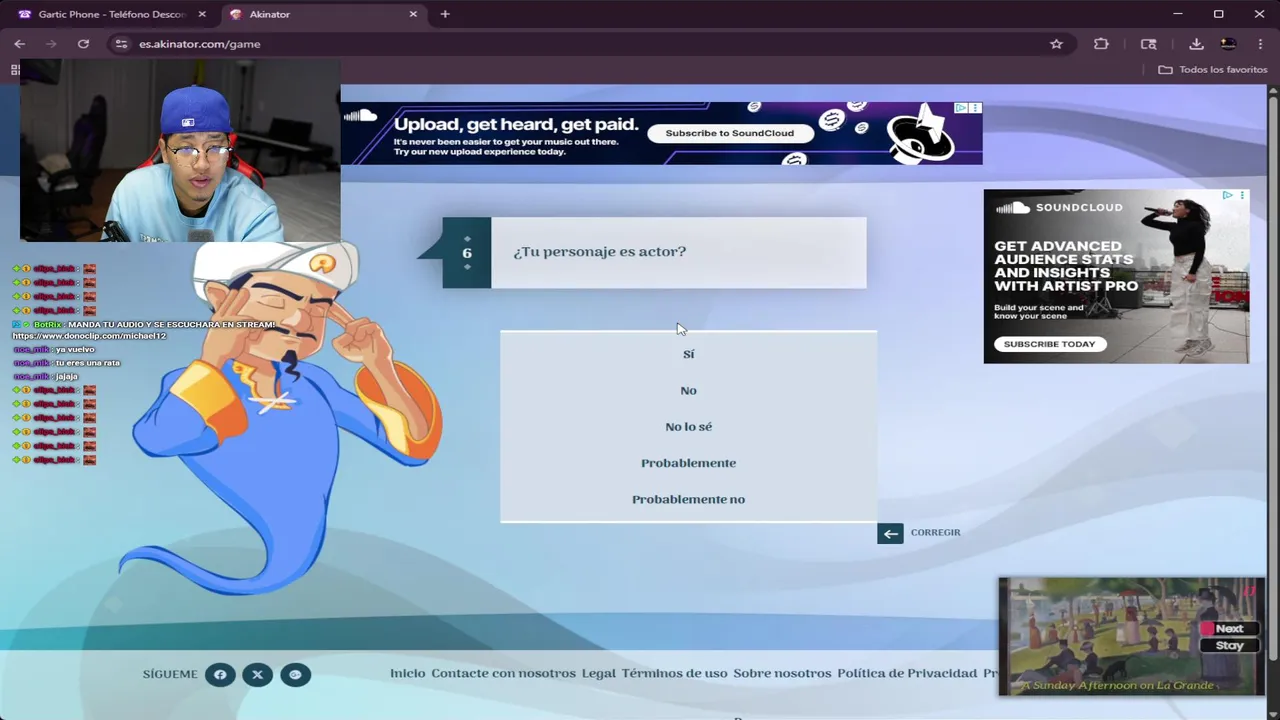Select the No lo sé answer

688,427
